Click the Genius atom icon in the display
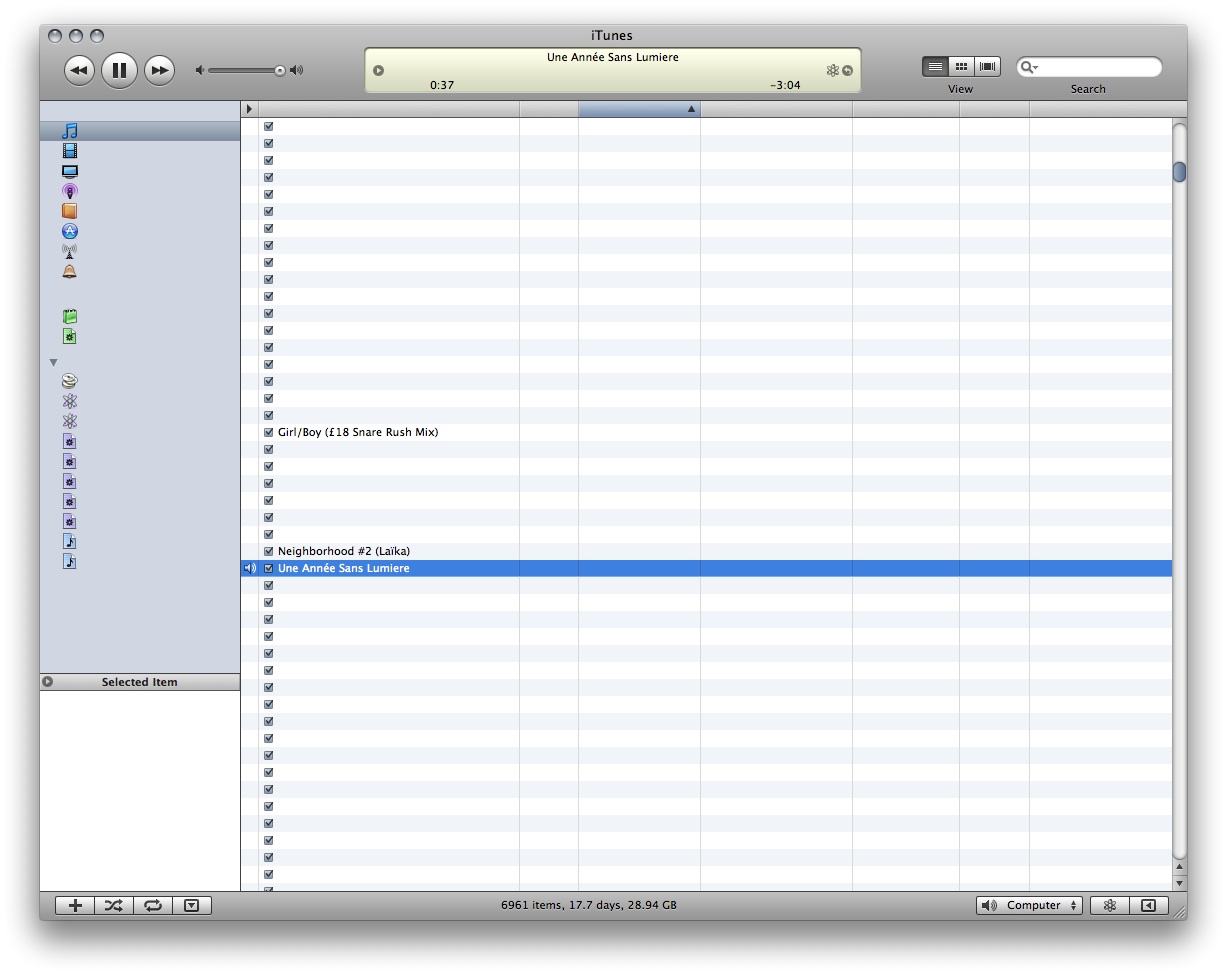Viewport: 1227px width, 975px height. (x=832, y=70)
